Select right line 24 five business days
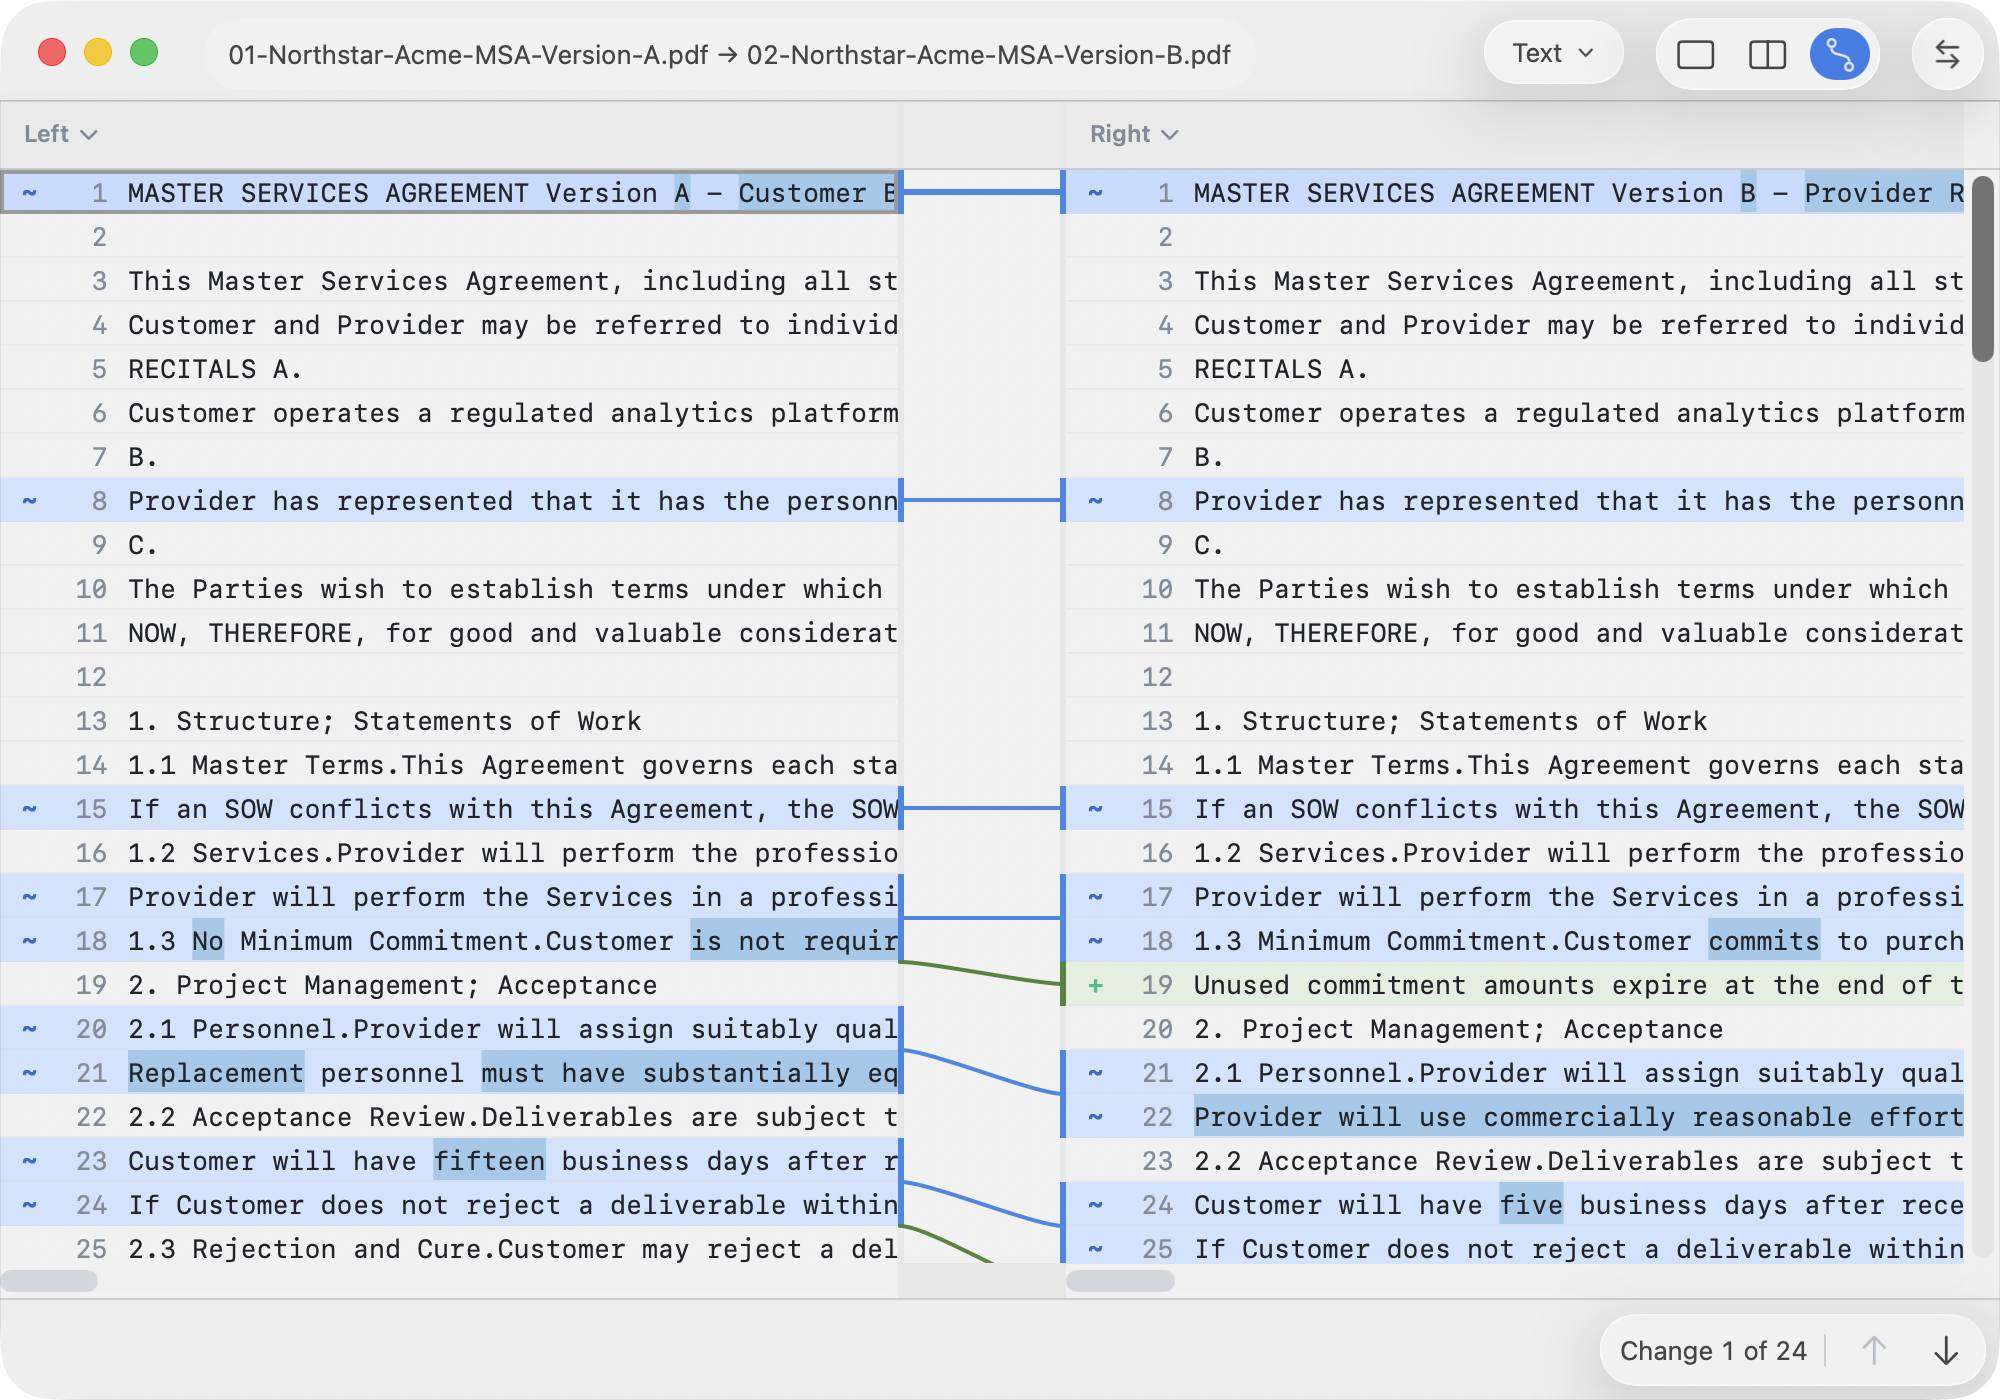The width and height of the screenshot is (2000, 1400). (1514, 1205)
